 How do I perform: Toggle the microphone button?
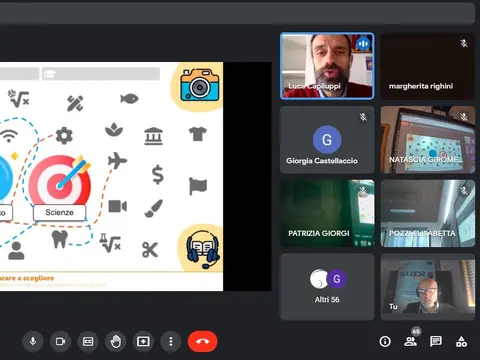pyautogui.click(x=33, y=341)
